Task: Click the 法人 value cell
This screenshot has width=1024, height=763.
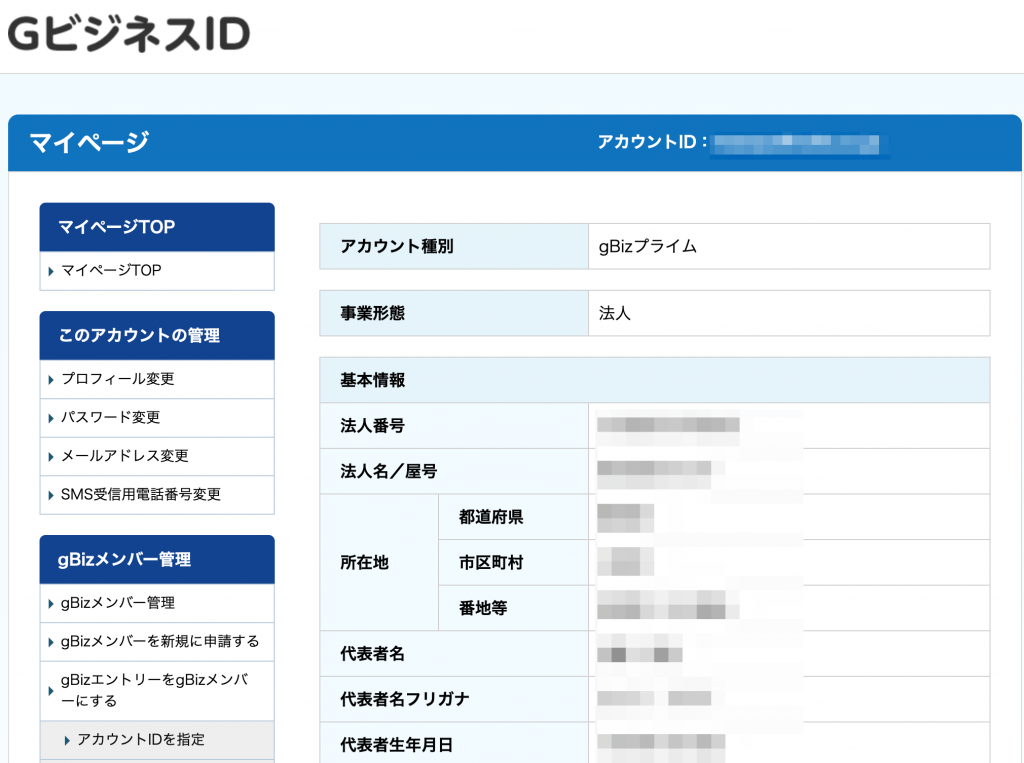Action: (x=789, y=313)
